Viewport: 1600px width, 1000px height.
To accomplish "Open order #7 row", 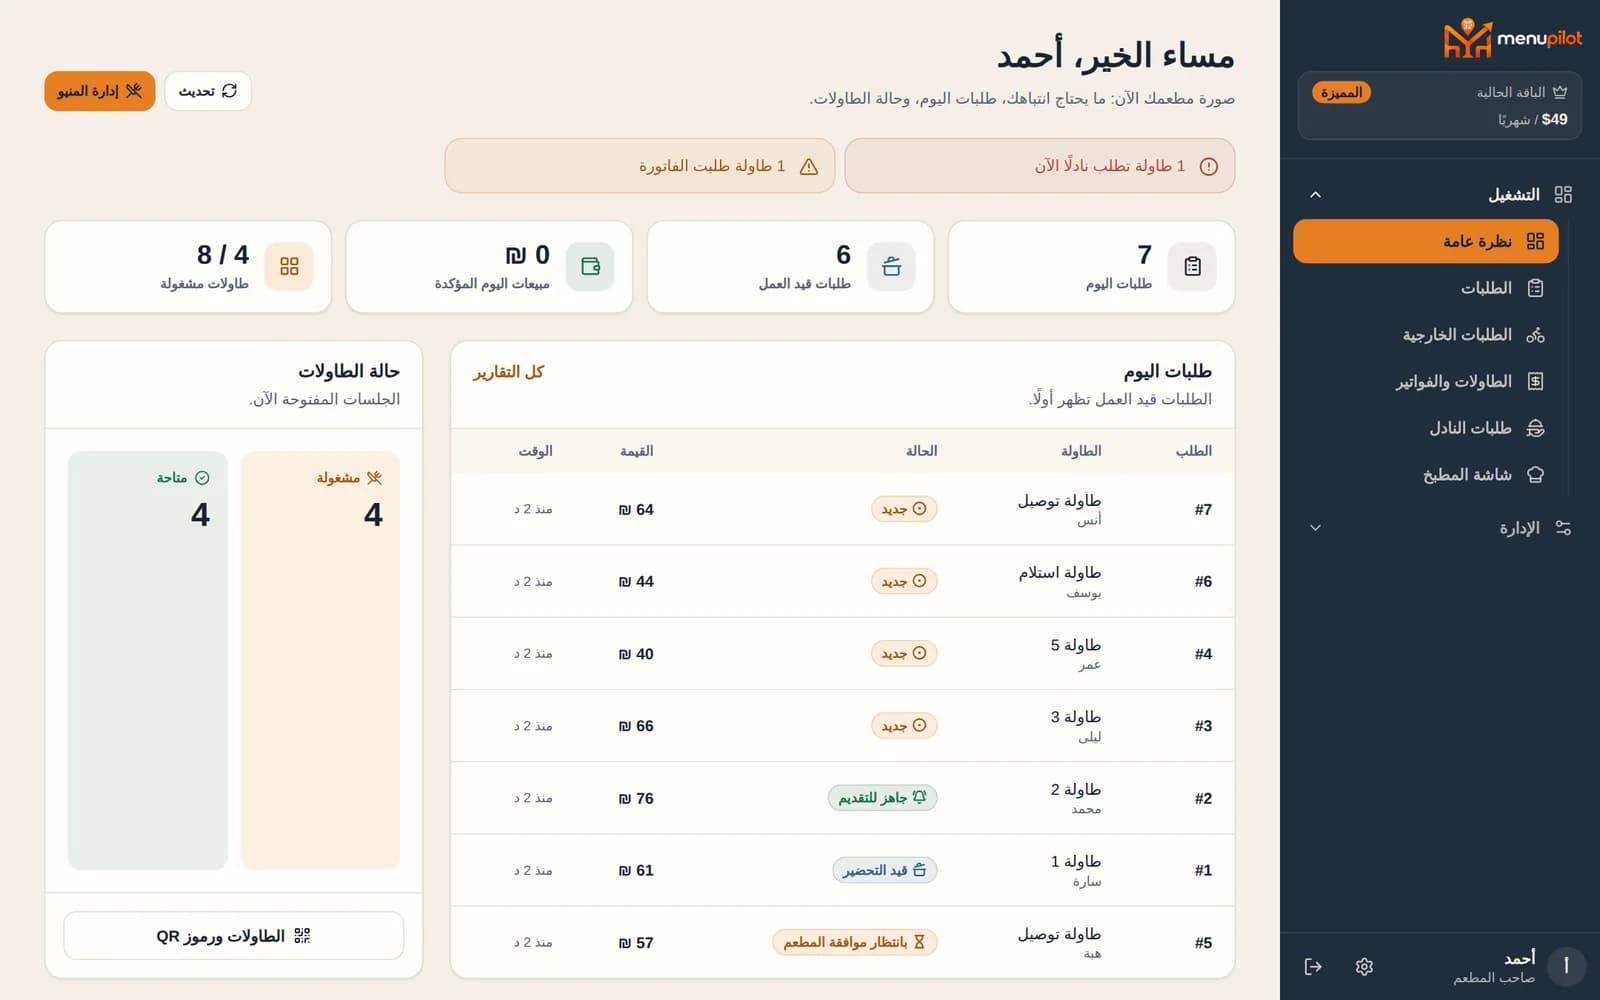I will [842, 509].
